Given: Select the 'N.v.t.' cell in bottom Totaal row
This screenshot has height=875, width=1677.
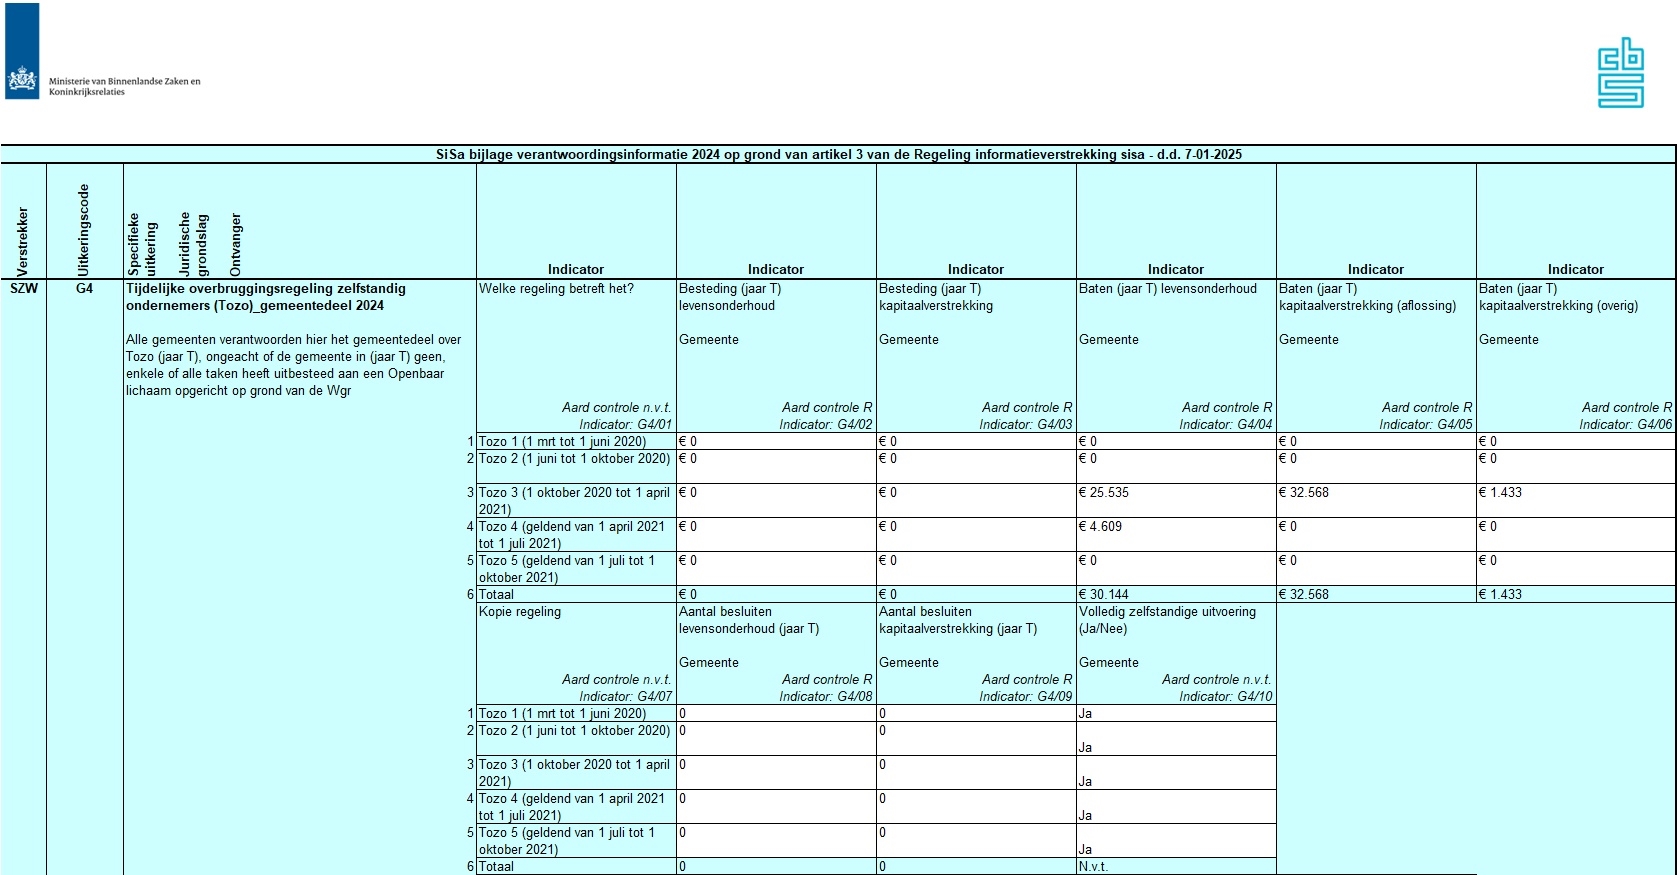Looking at the screenshot, I should (1175, 867).
